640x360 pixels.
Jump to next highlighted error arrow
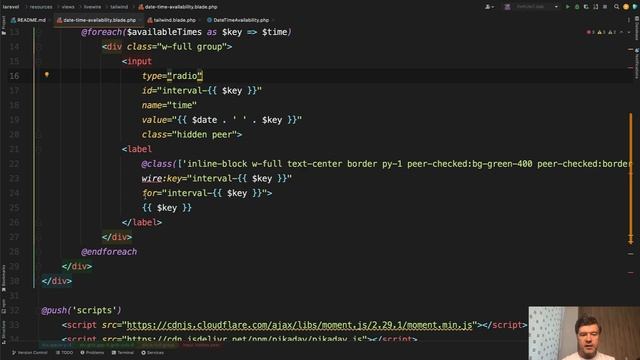point(629,32)
